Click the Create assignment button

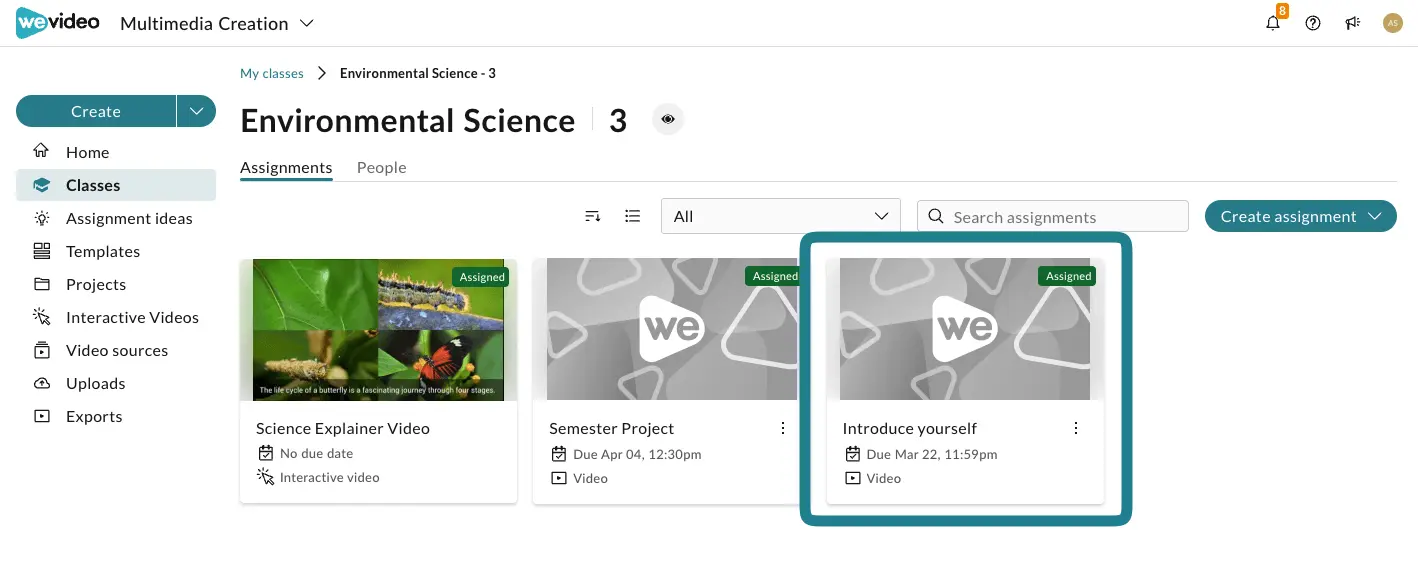coord(1300,216)
